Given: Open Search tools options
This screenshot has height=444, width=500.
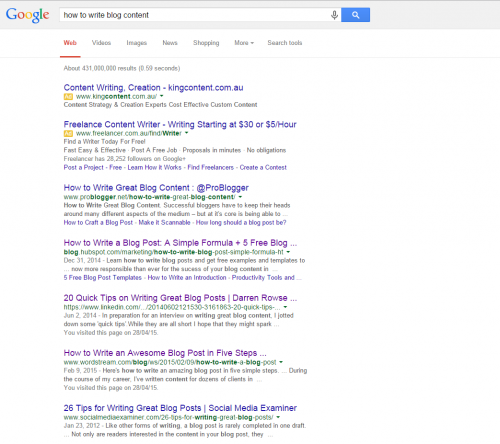Looking at the screenshot, I should click(x=285, y=43).
